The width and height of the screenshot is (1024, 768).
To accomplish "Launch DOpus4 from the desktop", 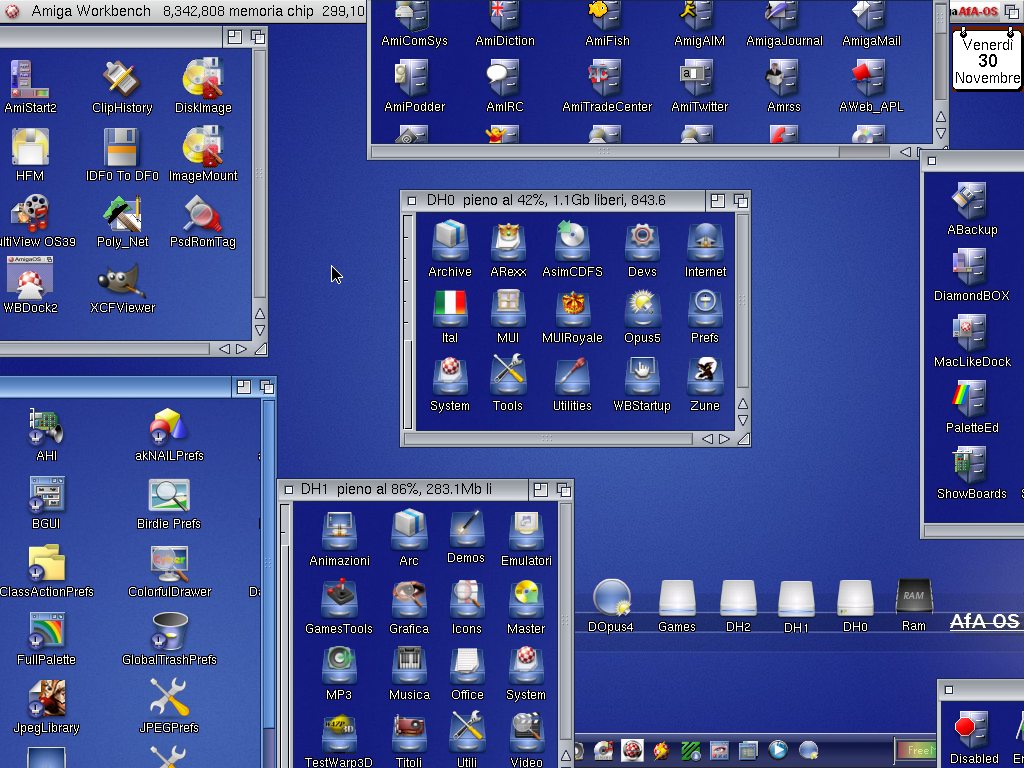I will tap(610, 598).
